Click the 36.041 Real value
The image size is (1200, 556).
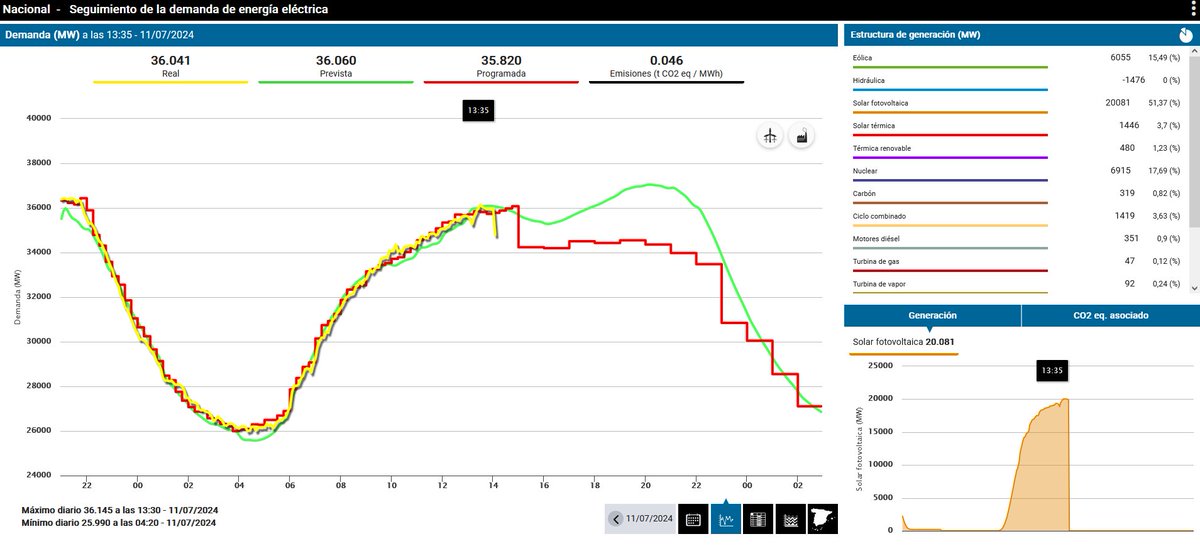tap(170, 60)
